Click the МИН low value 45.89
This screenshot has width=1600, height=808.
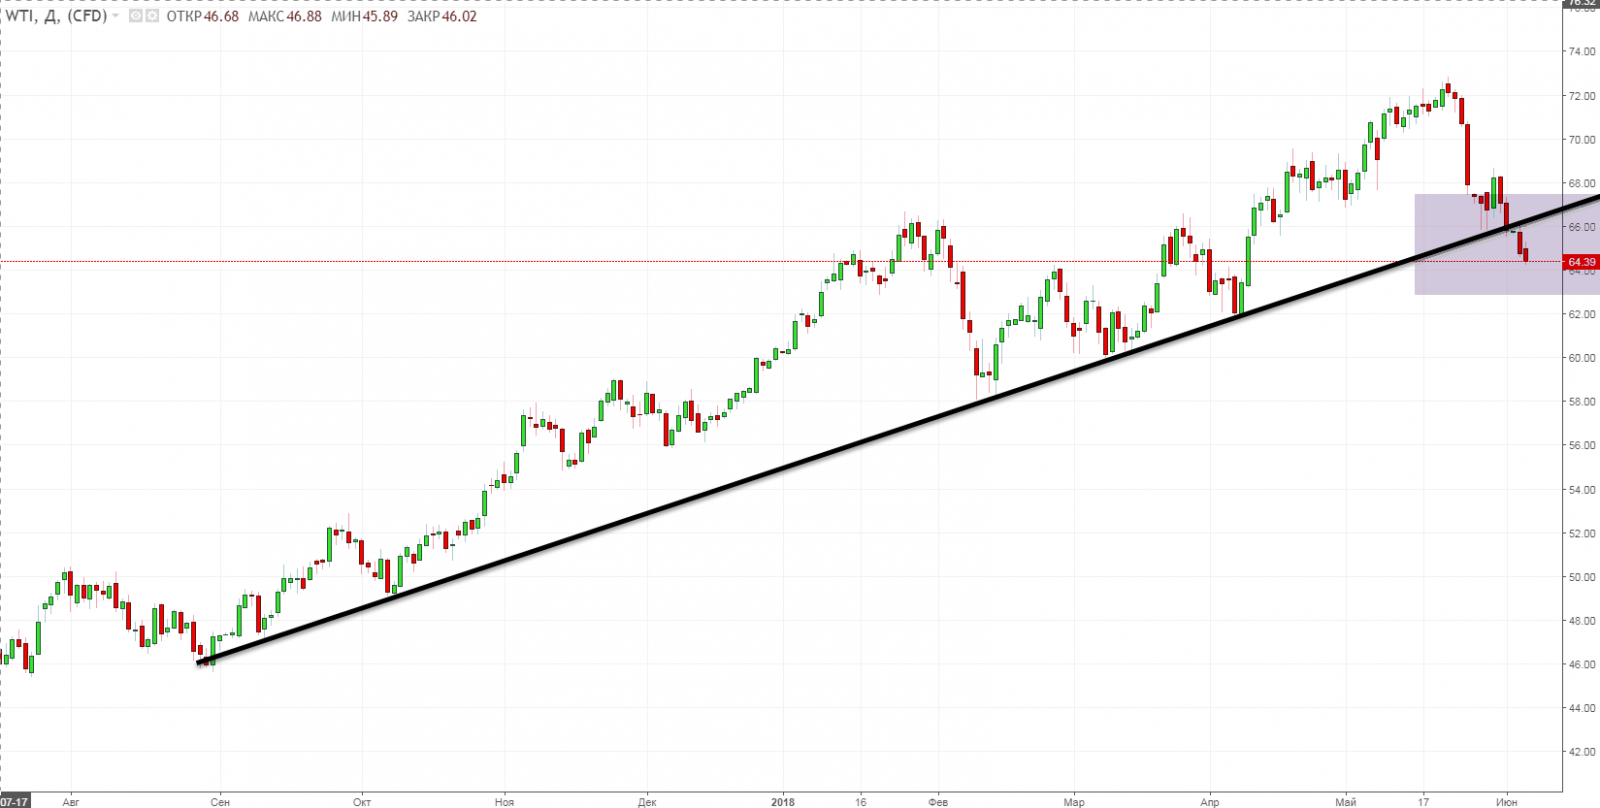(377, 16)
